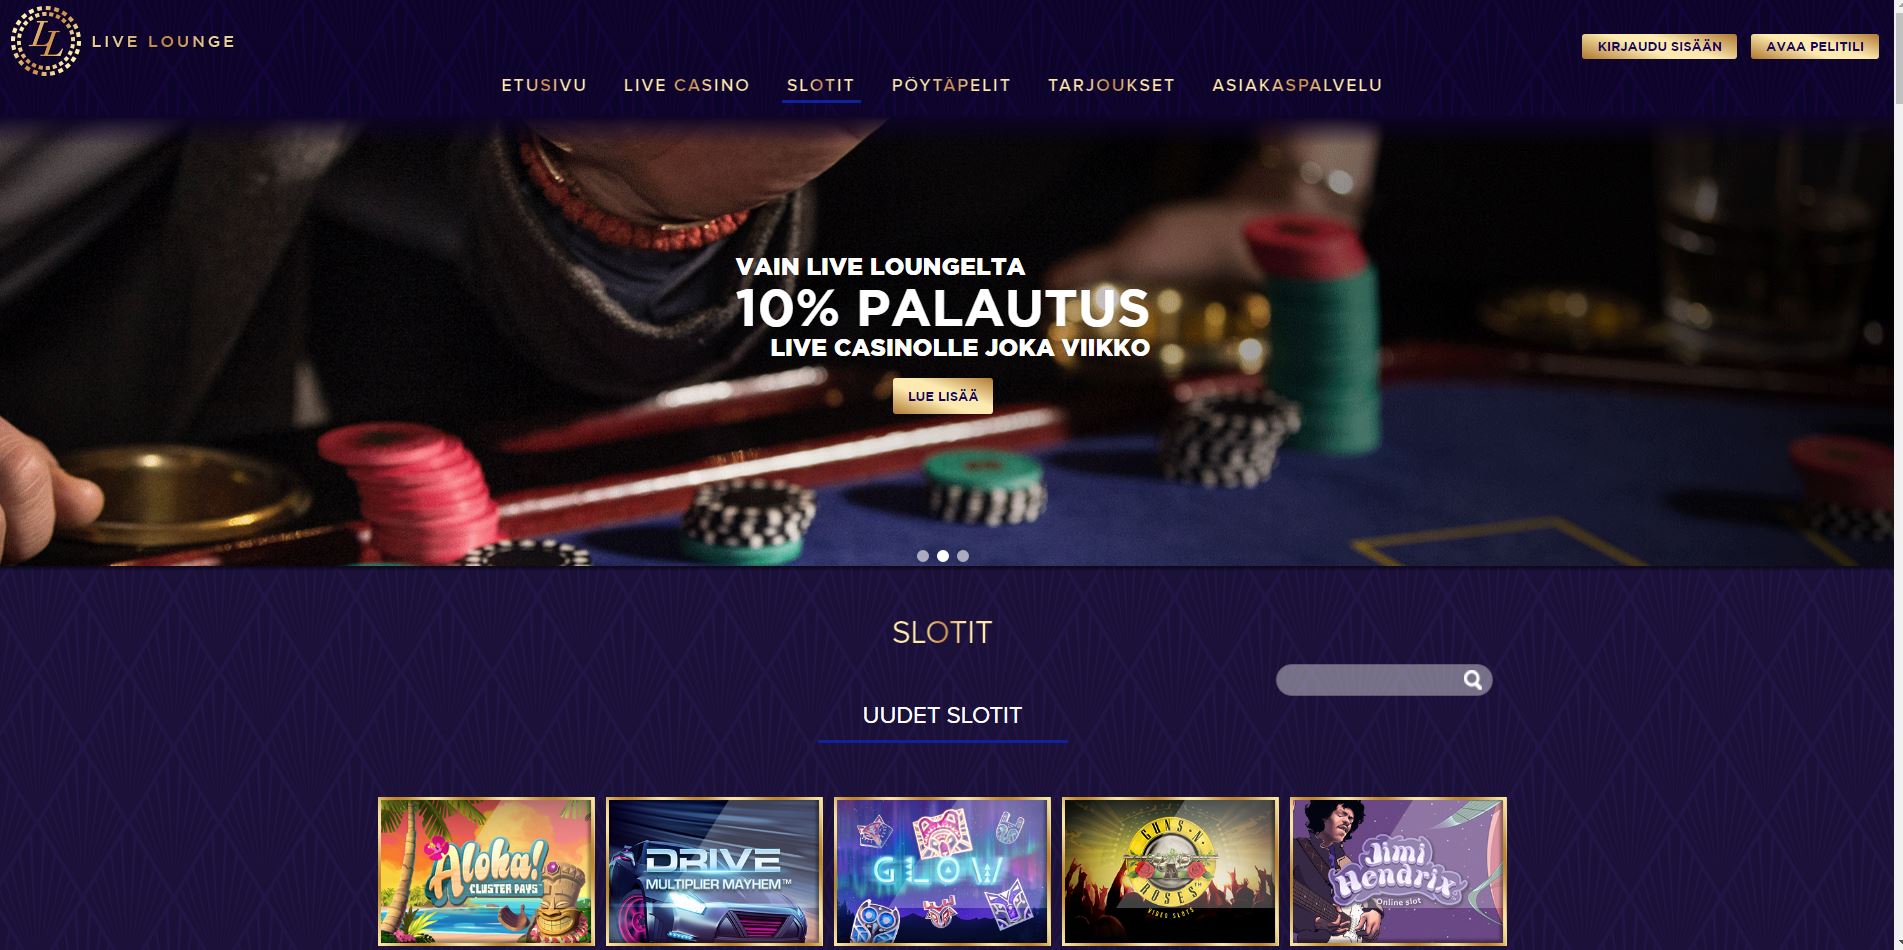Click the Live Lounge logo emblem
This screenshot has height=950, width=1903.
(45, 41)
